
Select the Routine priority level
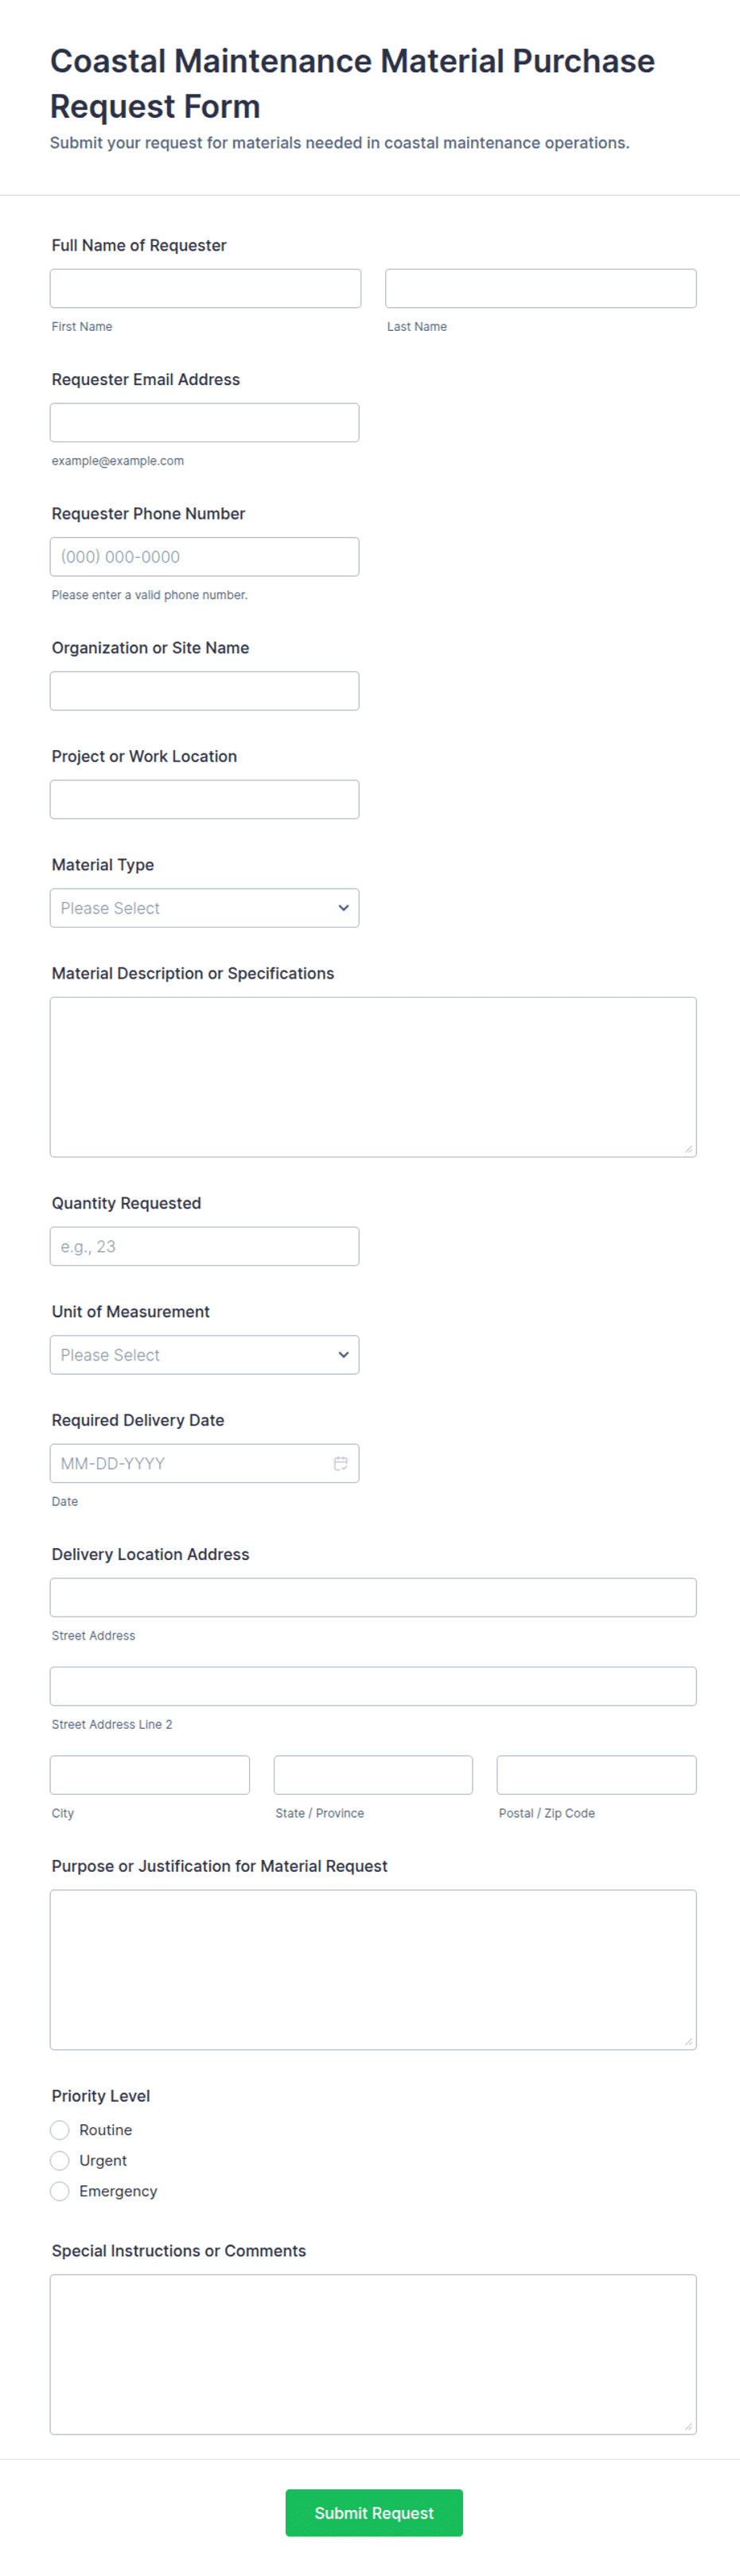pyautogui.click(x=59, y=2130)
